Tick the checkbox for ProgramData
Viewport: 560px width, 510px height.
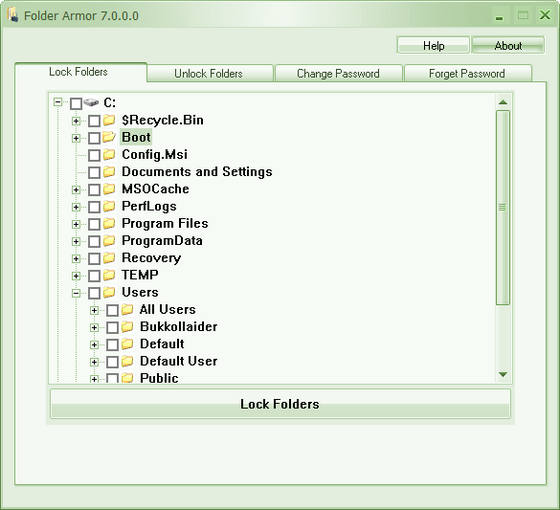(94, 241)
